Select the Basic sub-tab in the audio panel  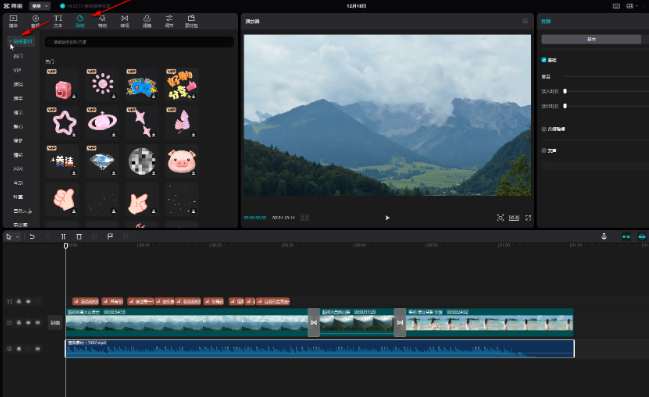click(591, 39)
